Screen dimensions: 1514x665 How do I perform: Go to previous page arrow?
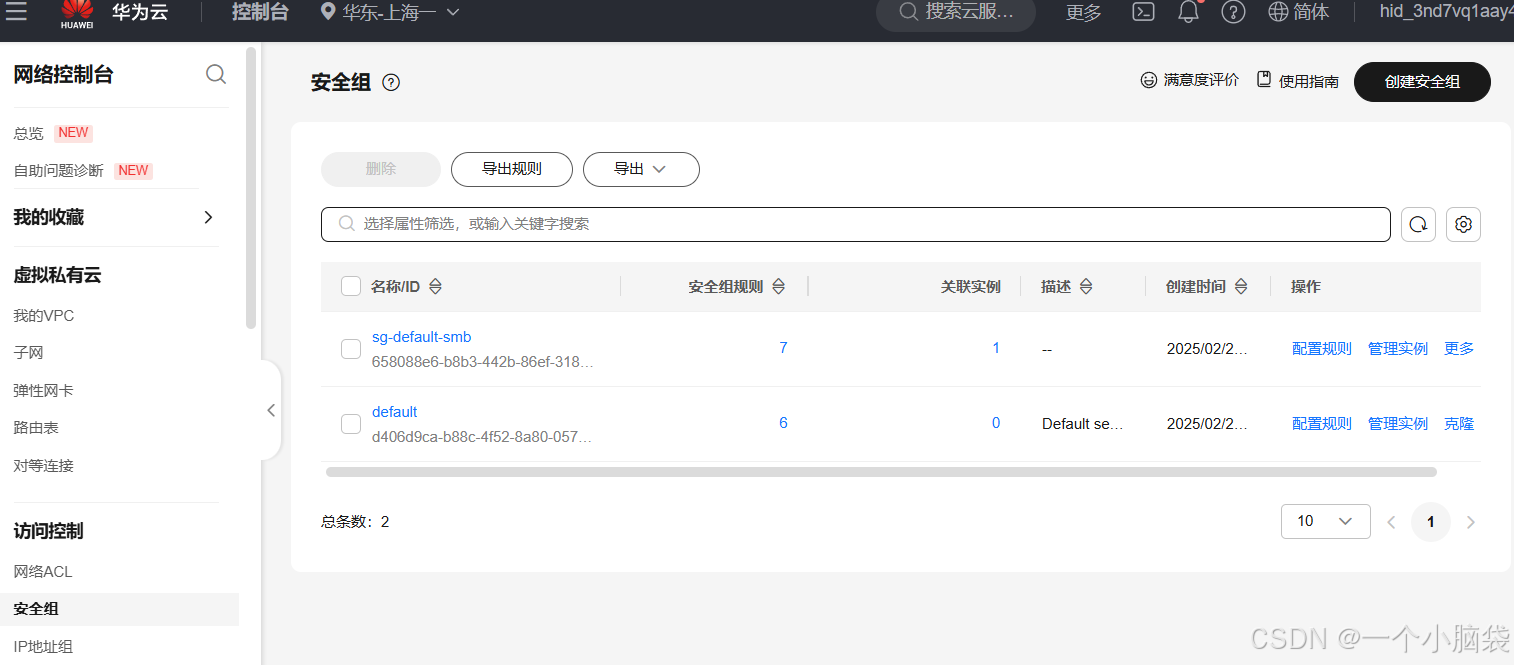point(1391,522)
